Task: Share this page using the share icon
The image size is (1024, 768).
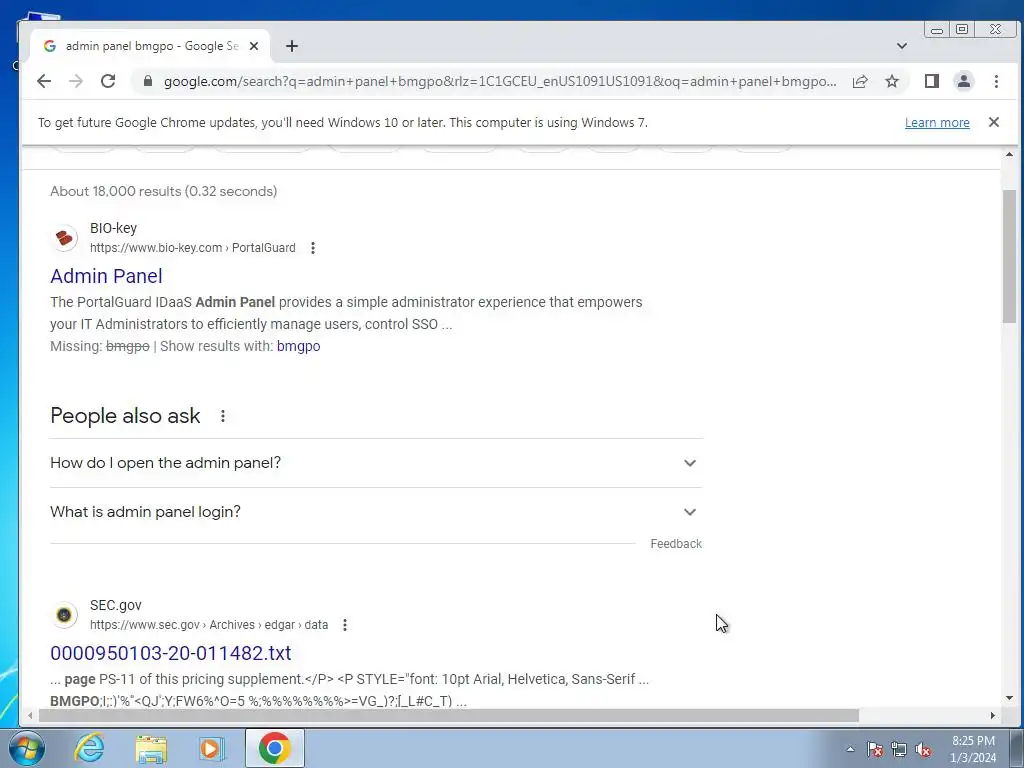Action: (860, 81)
